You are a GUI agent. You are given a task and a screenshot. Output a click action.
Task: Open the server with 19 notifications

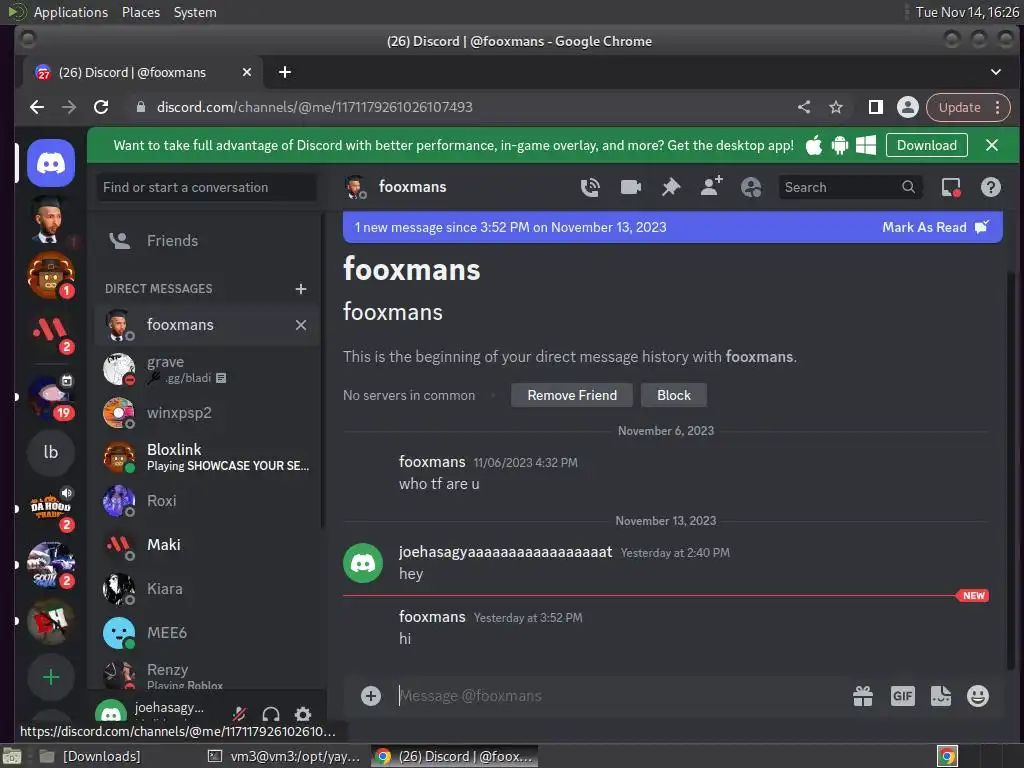click(50, 396)
